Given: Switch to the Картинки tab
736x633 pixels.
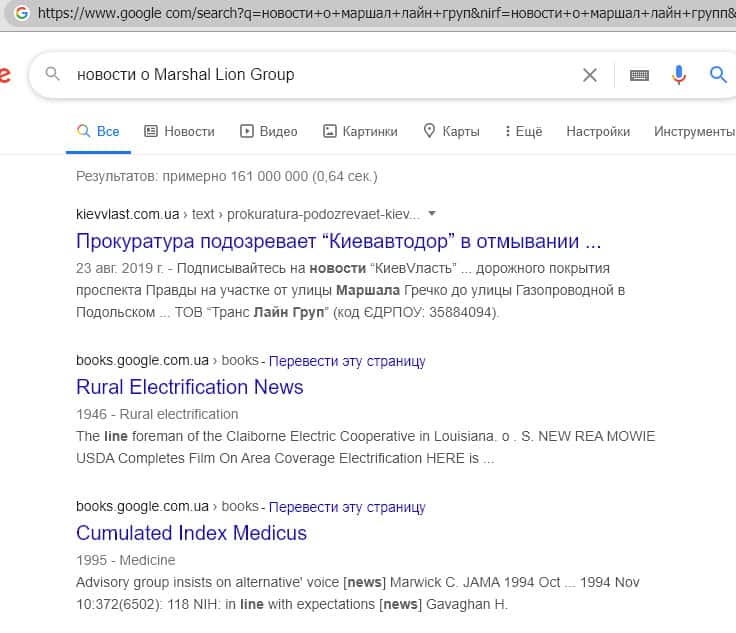Looking at the screenshot, I should (x=360, y=131).
